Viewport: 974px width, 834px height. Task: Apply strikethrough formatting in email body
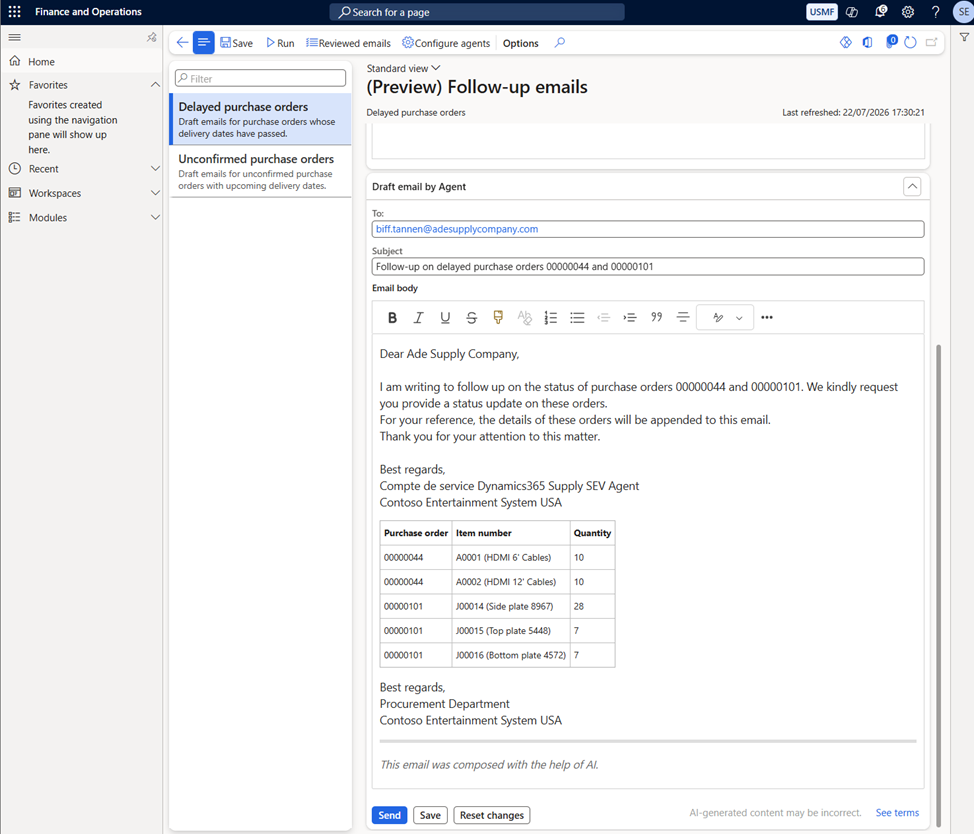471,317
